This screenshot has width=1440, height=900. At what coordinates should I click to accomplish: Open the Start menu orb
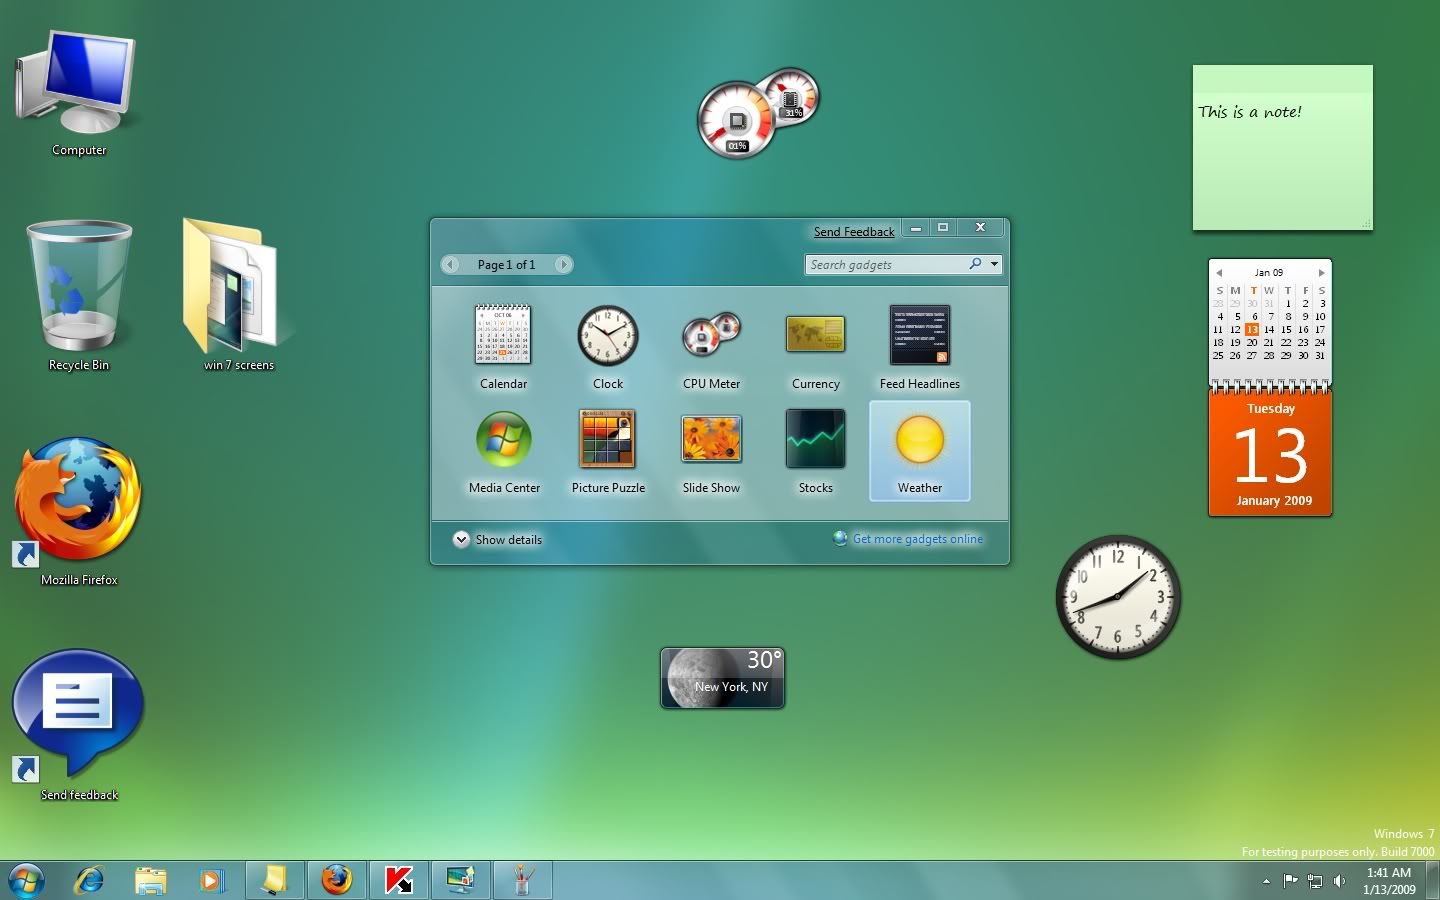click(26, 880)
